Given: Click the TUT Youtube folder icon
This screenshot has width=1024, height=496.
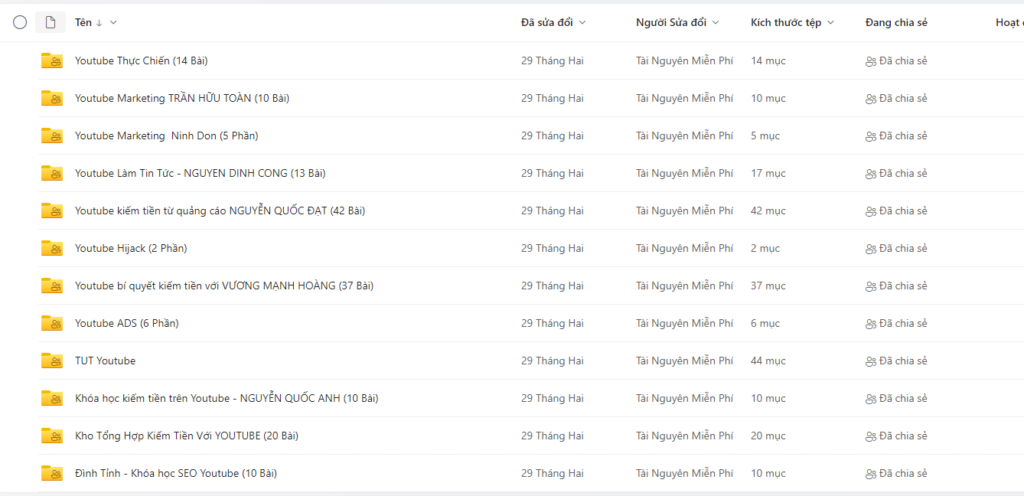Looking at the screenshot, I should tap(51, 361).
